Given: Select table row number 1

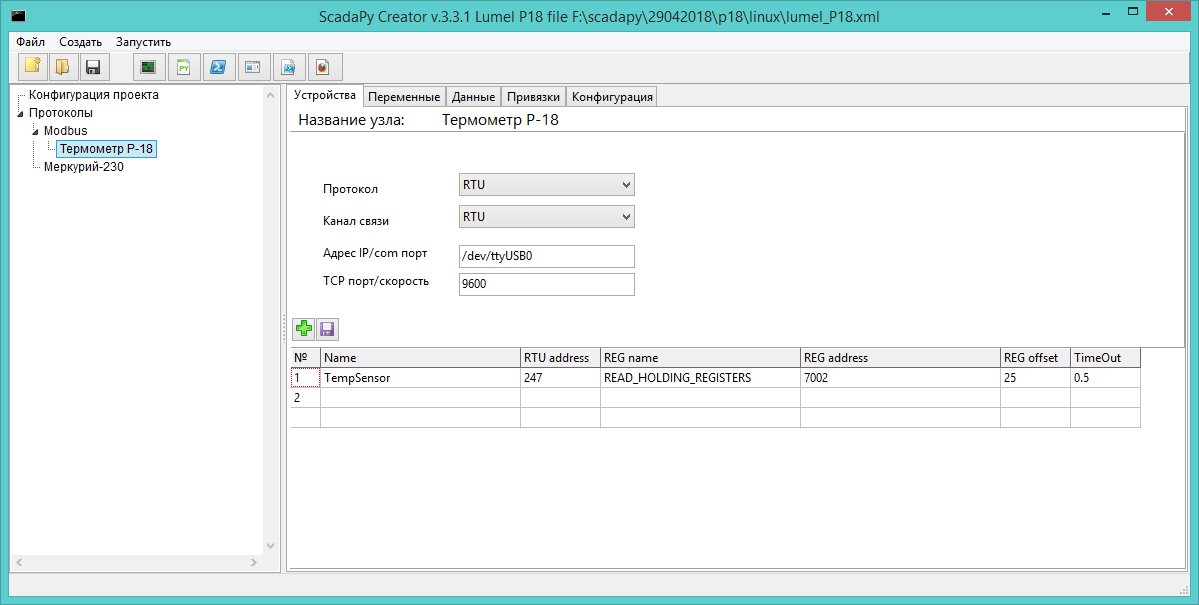Looking at the screenshot, I should tap(305, 378).
